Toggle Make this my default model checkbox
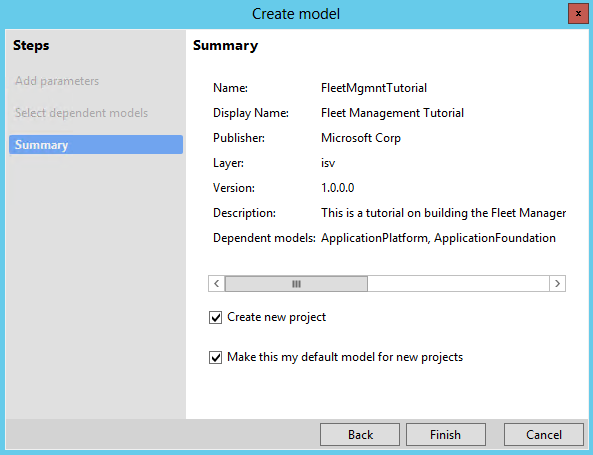 pyautogui.click(x=216, y=357)
